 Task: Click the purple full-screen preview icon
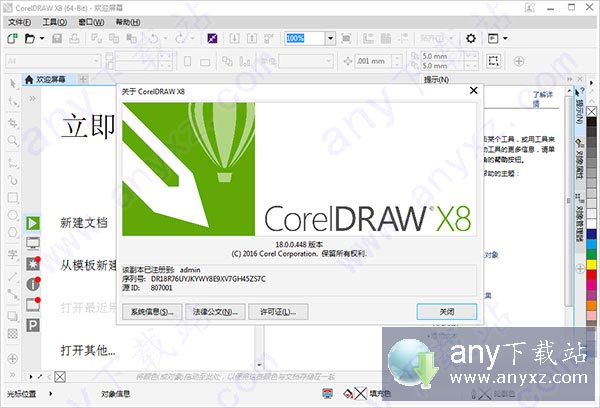(212, 38)
